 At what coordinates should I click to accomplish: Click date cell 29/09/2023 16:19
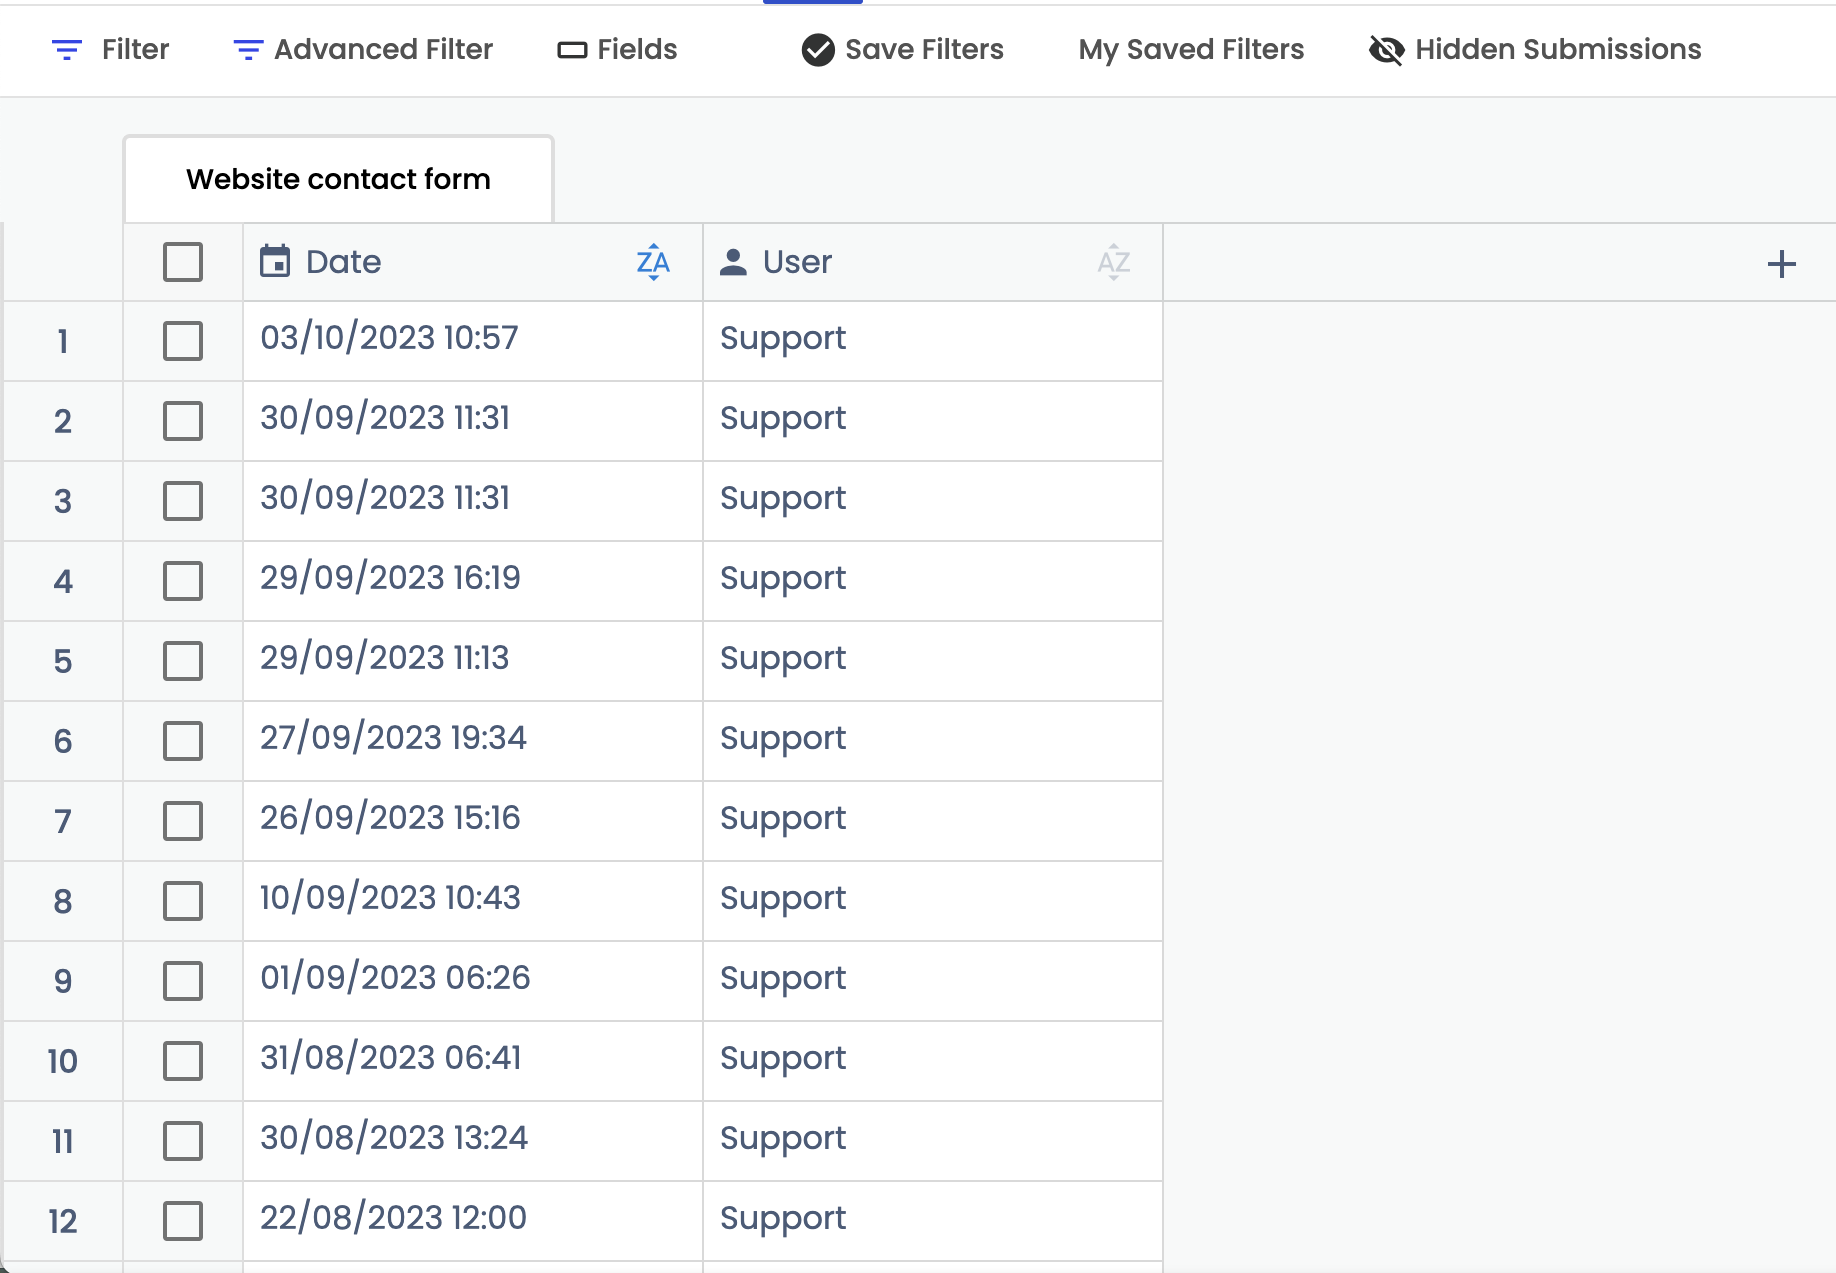tap(473, 581)
